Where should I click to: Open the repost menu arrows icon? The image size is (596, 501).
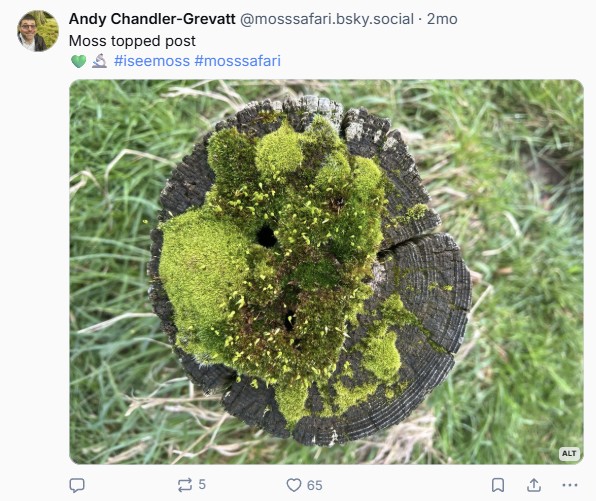[185, 485]
